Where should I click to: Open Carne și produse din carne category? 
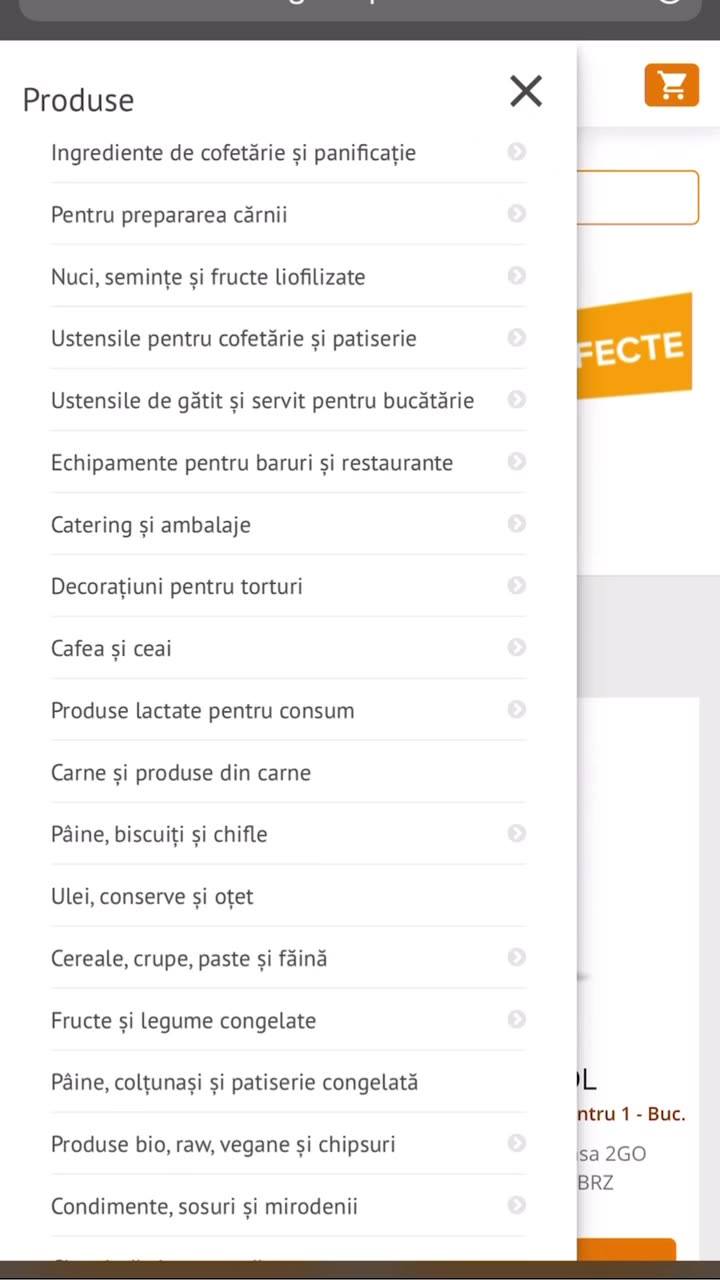181,772
